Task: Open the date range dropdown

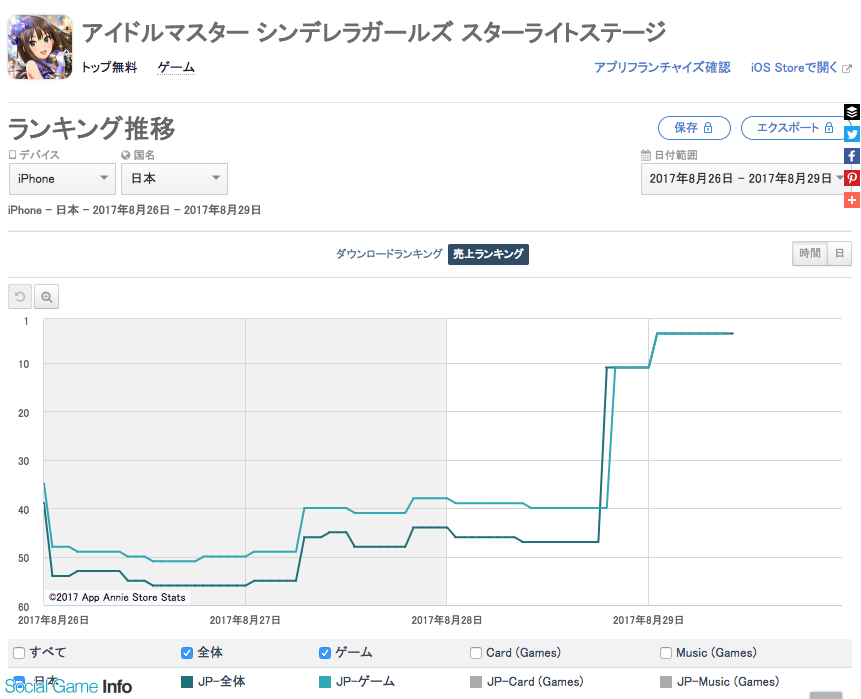Action: point(746,179)
